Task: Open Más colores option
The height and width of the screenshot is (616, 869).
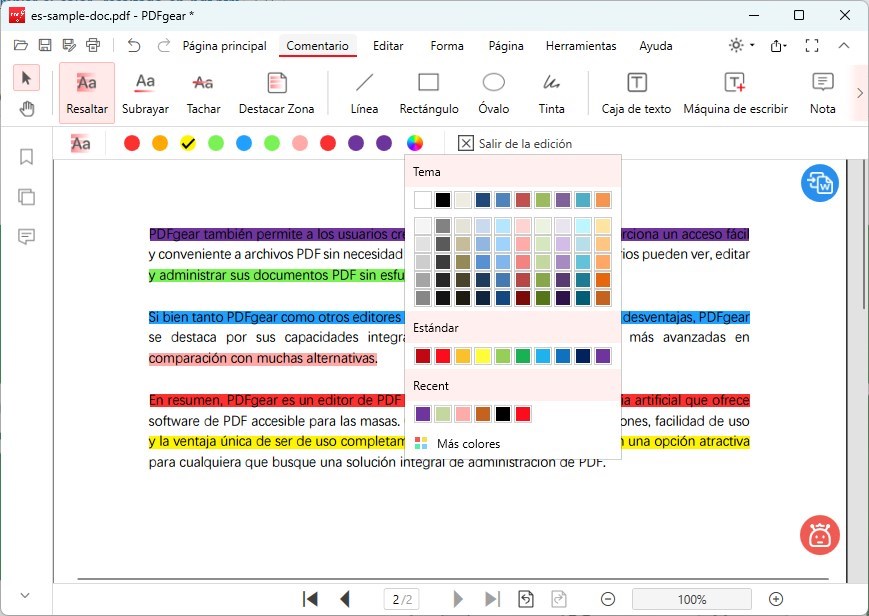Action: (x=468, y=443)
